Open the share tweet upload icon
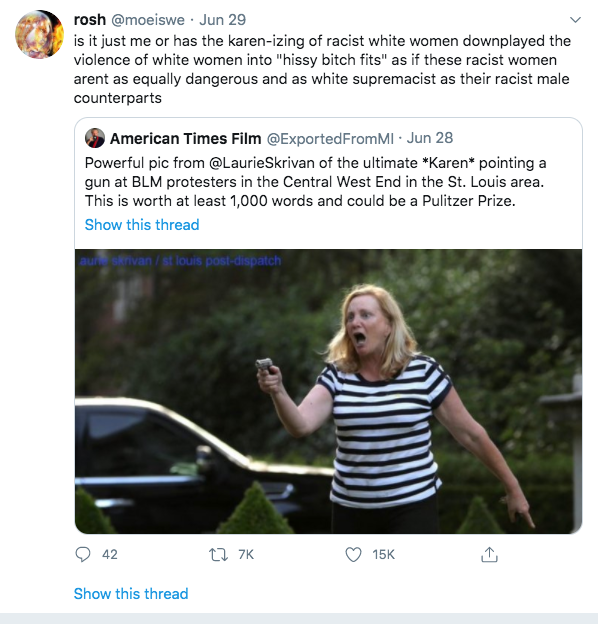This screenshot has width=598, height=635. coord(489,554)
